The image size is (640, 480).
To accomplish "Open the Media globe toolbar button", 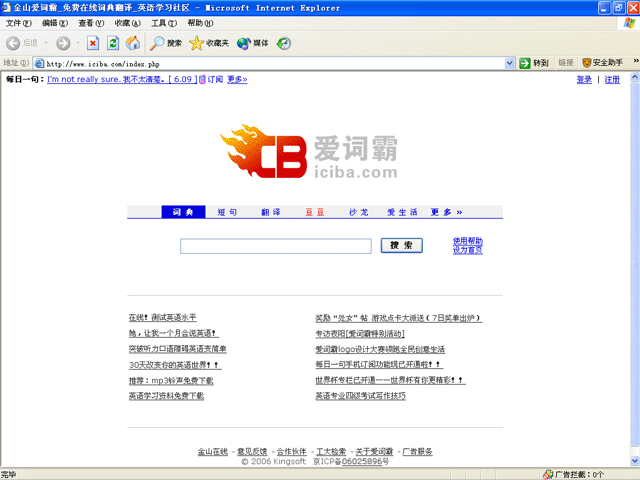I will point(253,43).
